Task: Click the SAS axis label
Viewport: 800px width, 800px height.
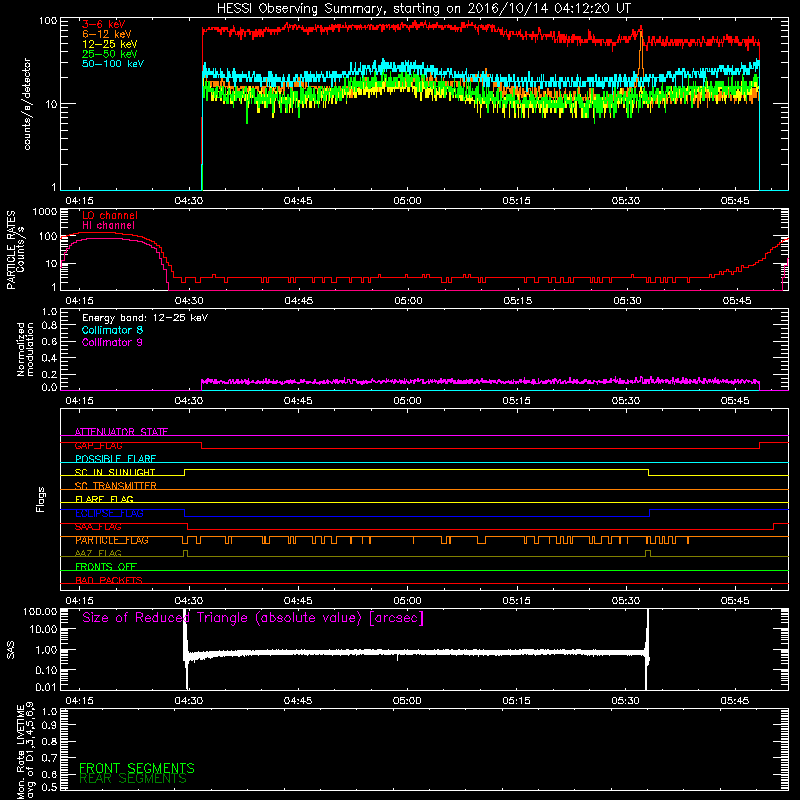Action: (x=10, y=650)
